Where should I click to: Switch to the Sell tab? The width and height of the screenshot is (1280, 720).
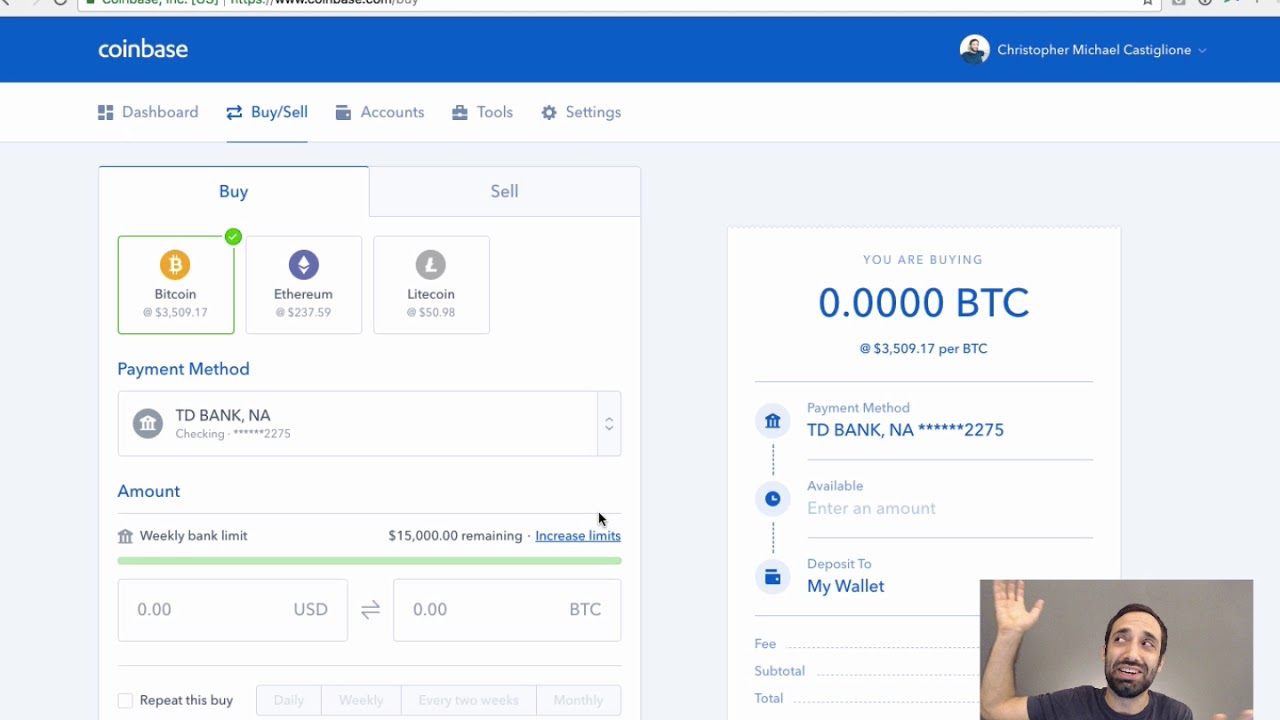[505, 191]
